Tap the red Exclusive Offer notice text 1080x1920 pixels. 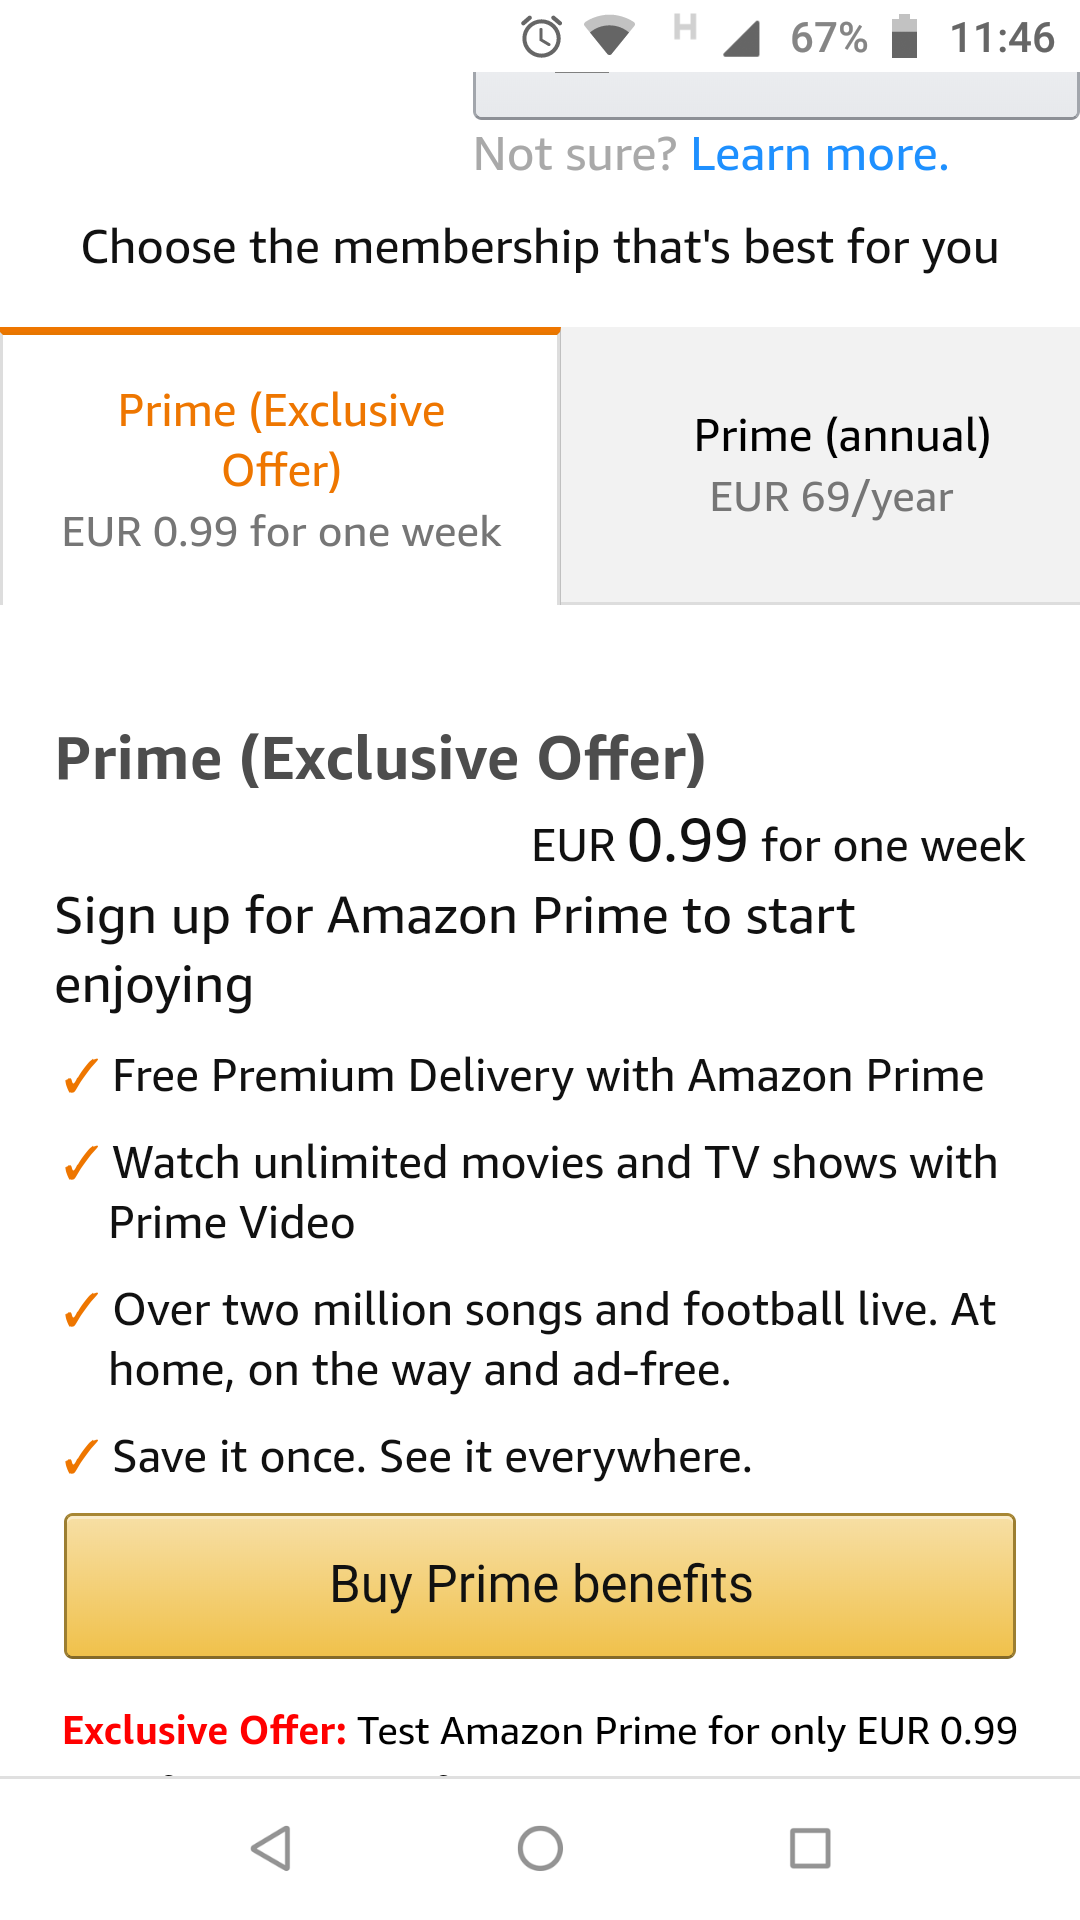pos(205,1731)
